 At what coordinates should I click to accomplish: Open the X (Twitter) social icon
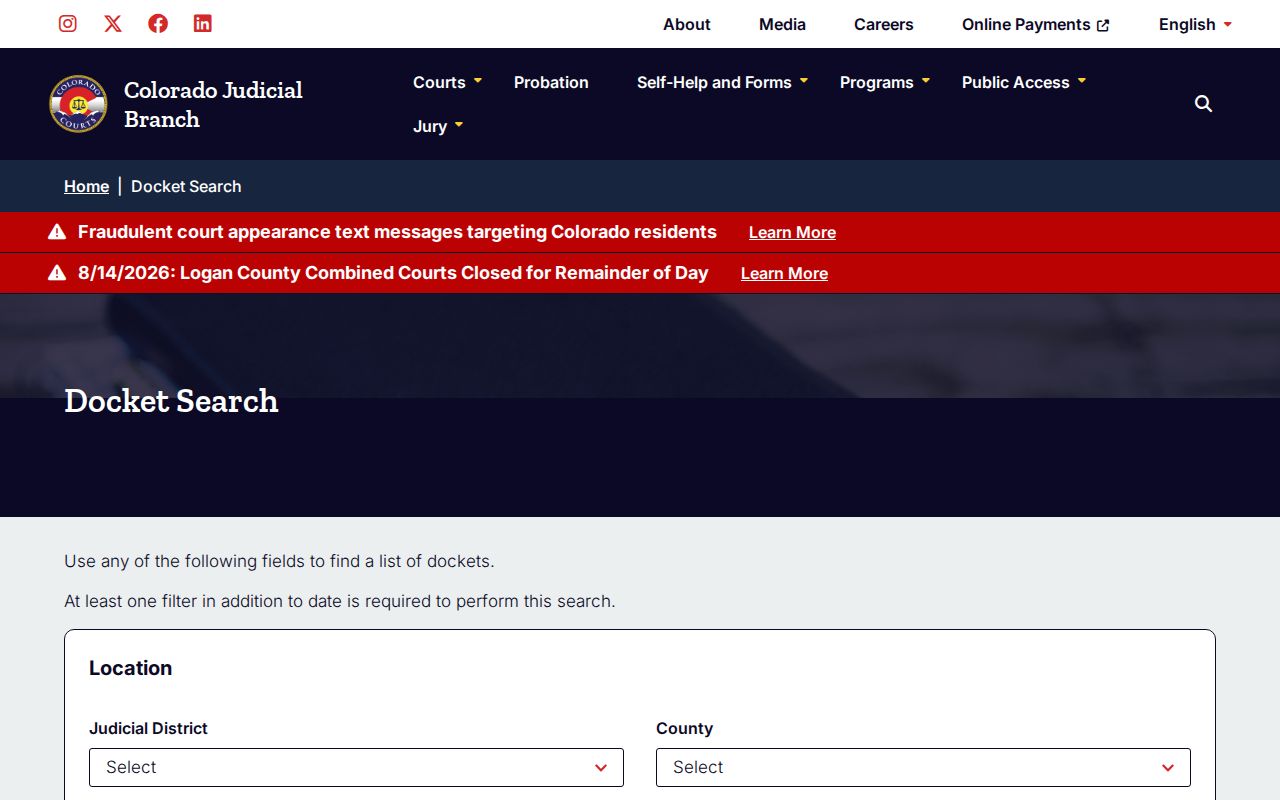click(x=113, y=23)
